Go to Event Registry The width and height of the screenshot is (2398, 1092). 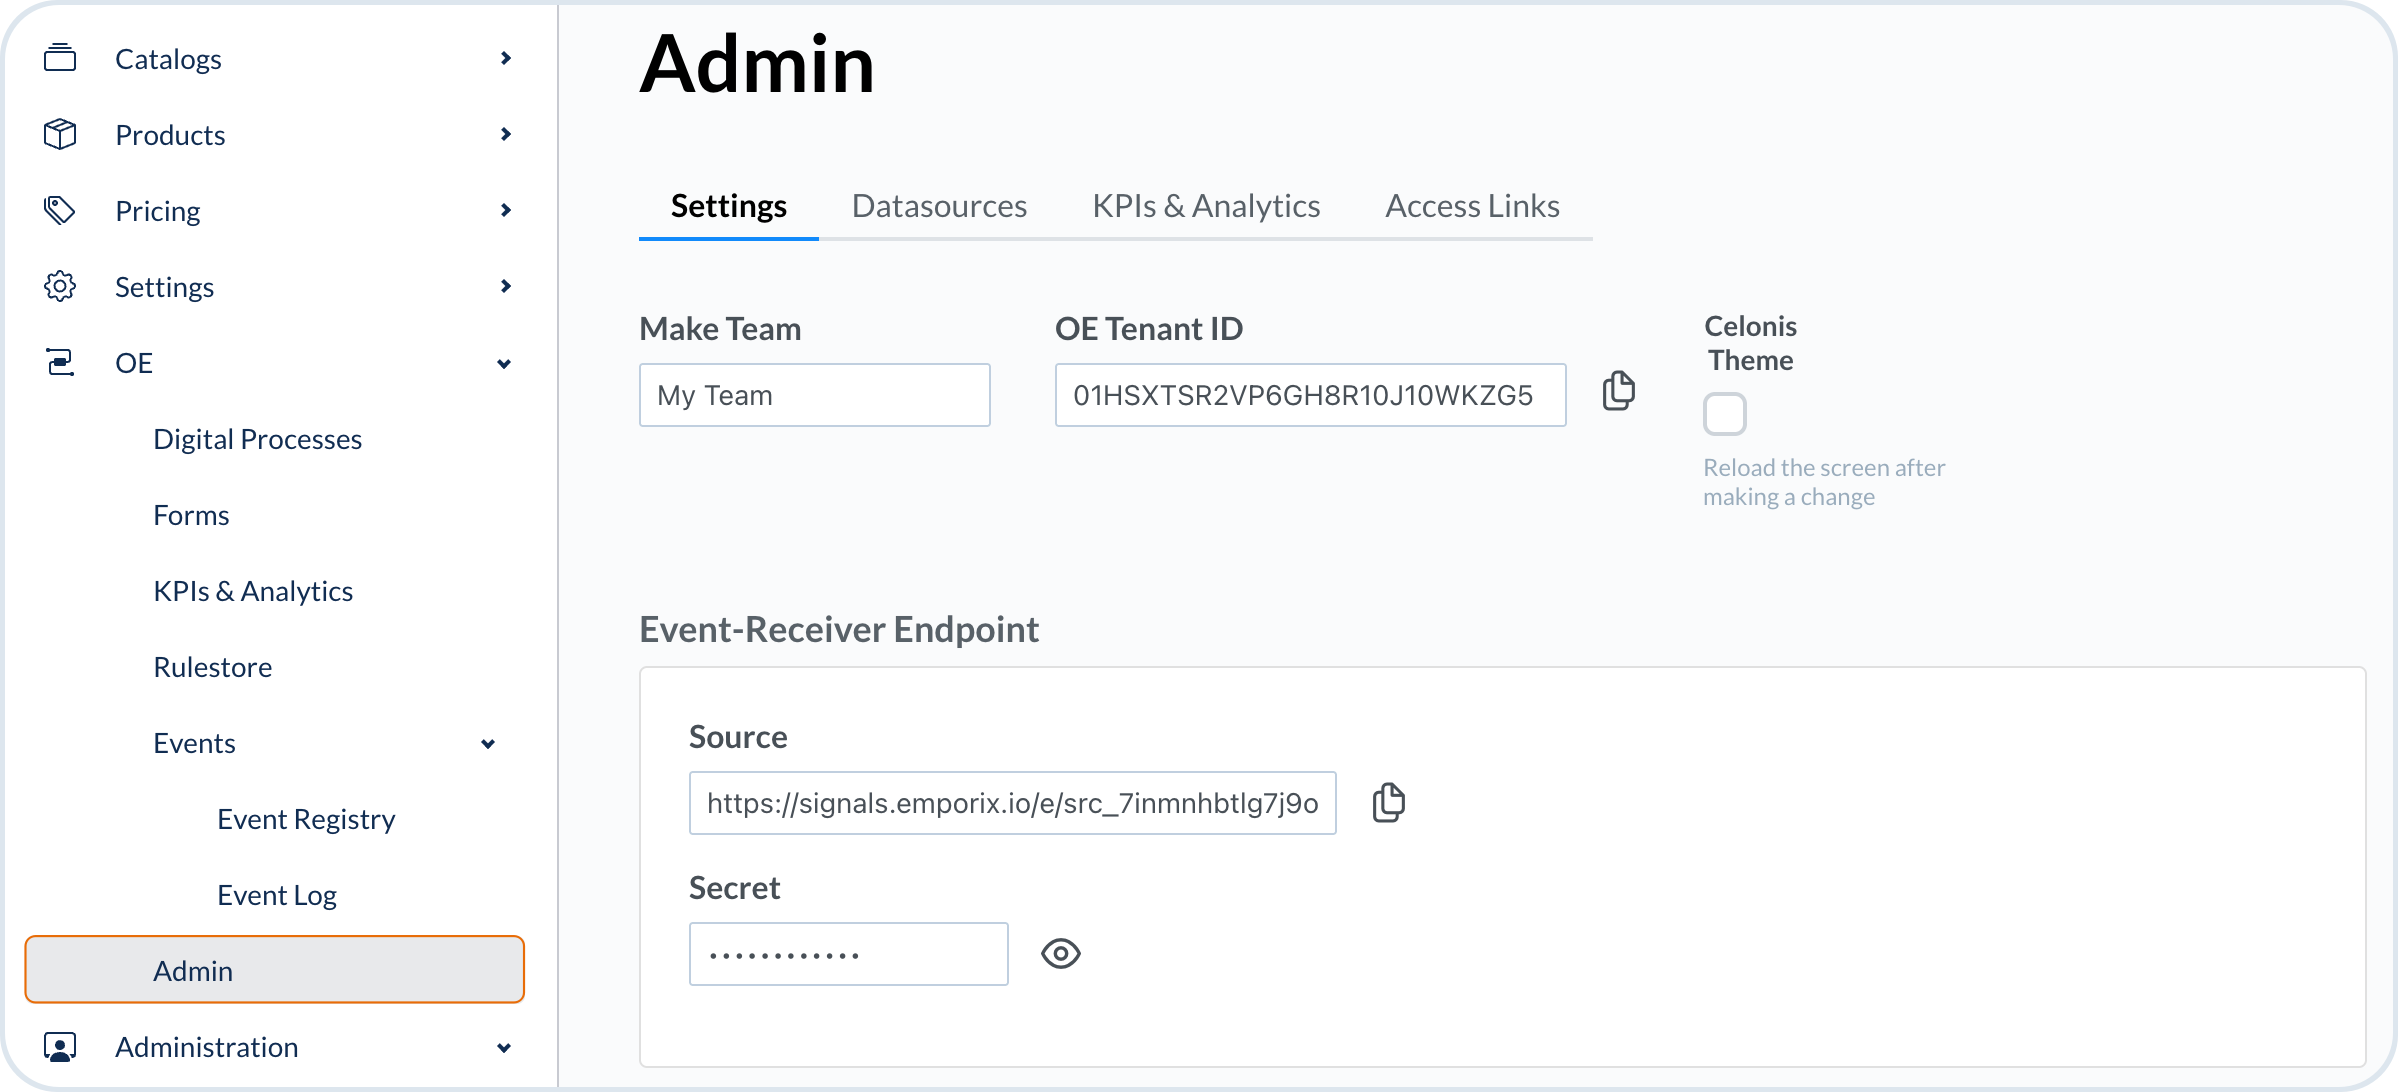click(x=306, y=819)
